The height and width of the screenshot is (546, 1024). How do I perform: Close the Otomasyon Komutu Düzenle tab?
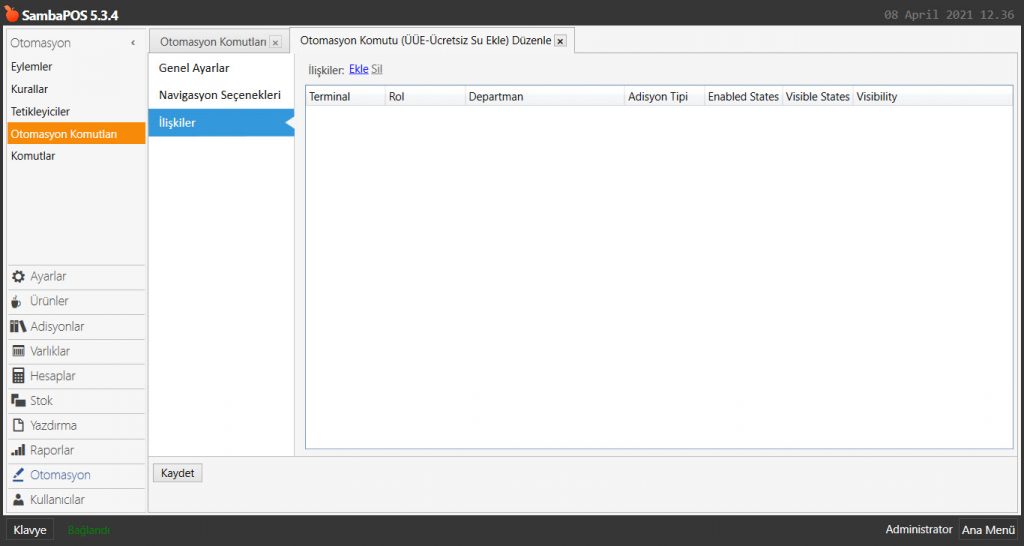click(x=560, y=41)
